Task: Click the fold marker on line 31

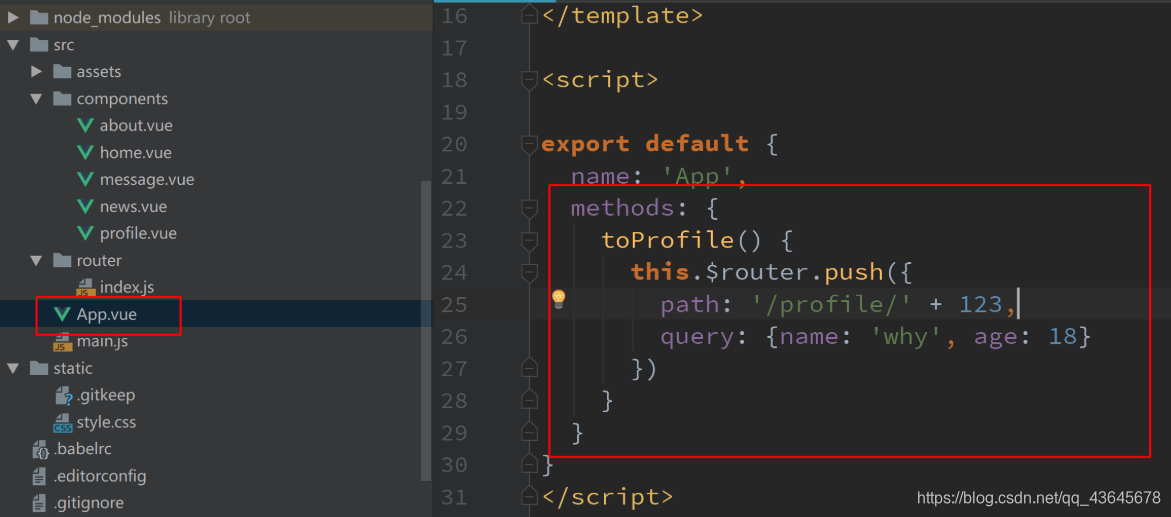Action: click(529, 497)
